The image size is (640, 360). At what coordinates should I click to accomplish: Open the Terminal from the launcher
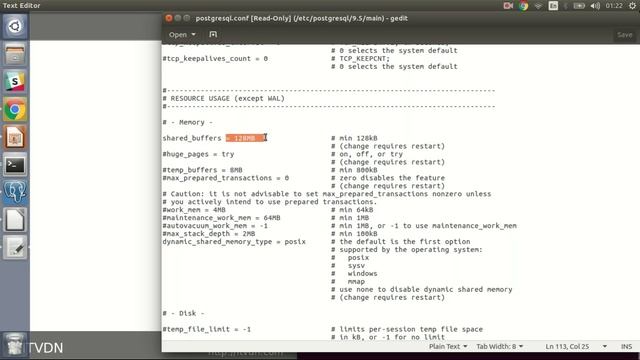pos(15,165)
